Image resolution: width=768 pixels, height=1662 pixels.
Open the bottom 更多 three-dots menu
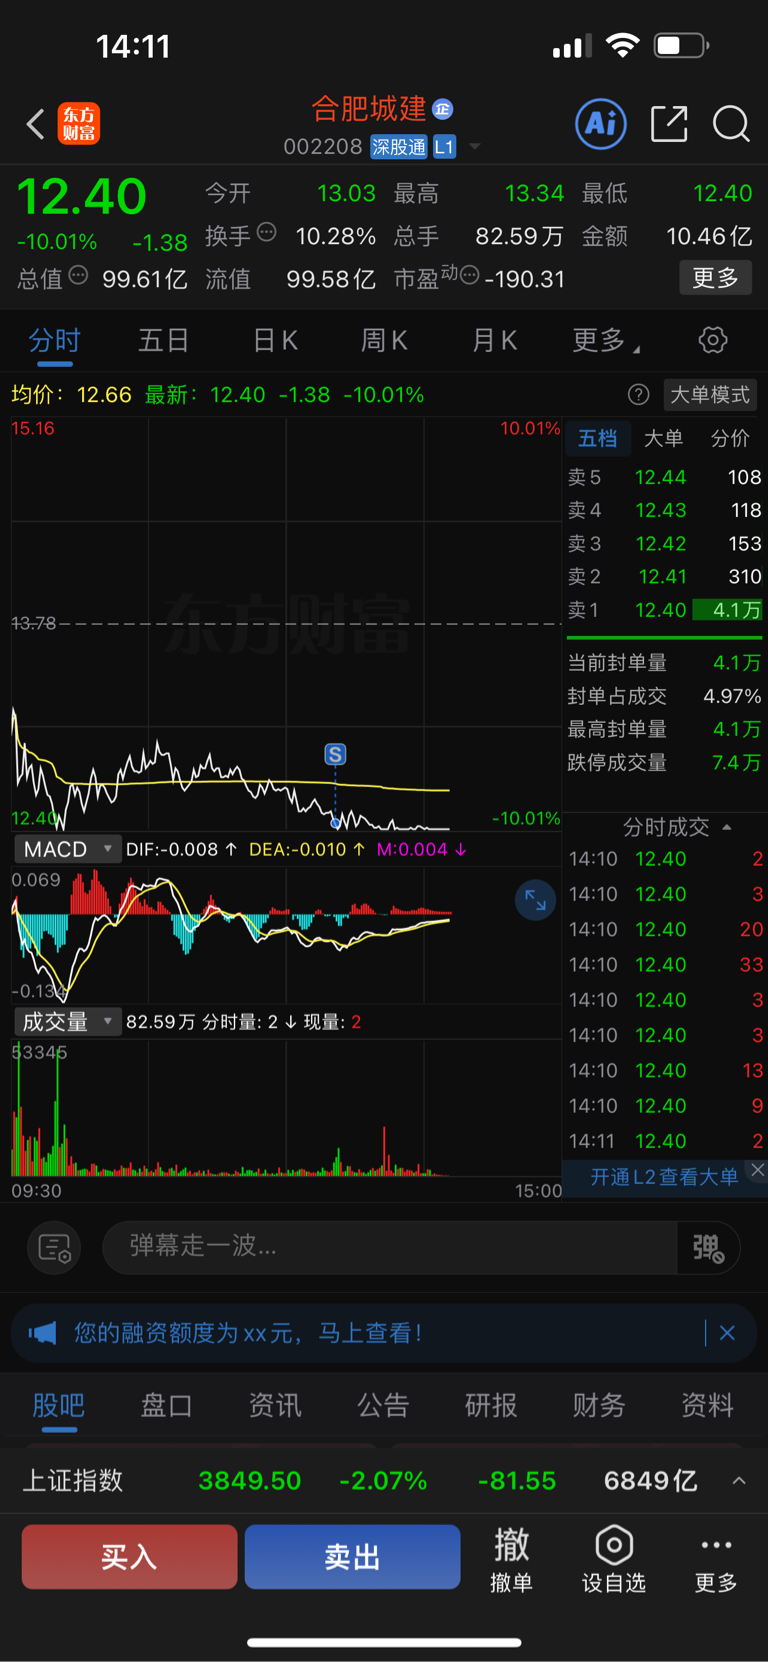[716, 1558]
